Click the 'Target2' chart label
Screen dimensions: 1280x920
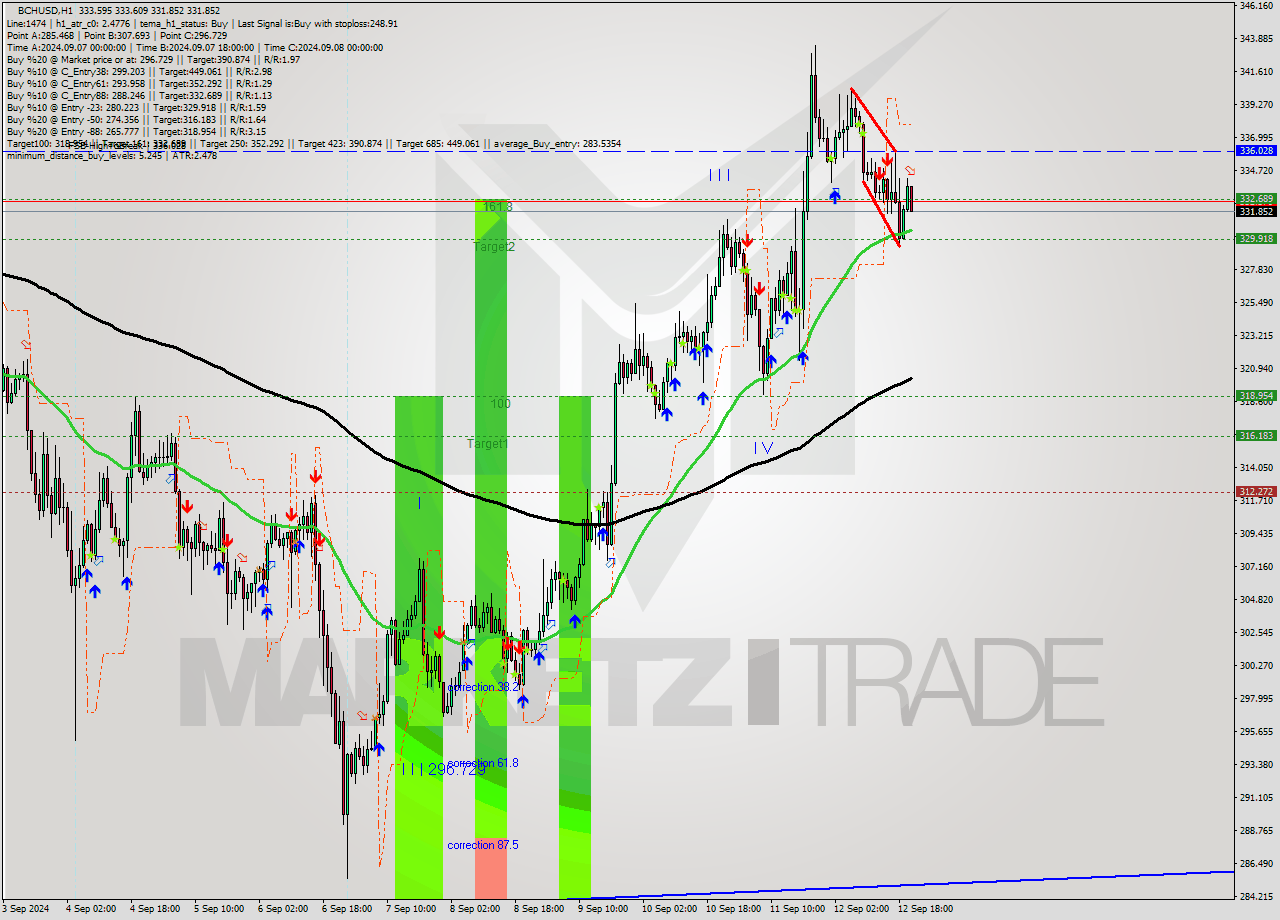click(494, 246)
